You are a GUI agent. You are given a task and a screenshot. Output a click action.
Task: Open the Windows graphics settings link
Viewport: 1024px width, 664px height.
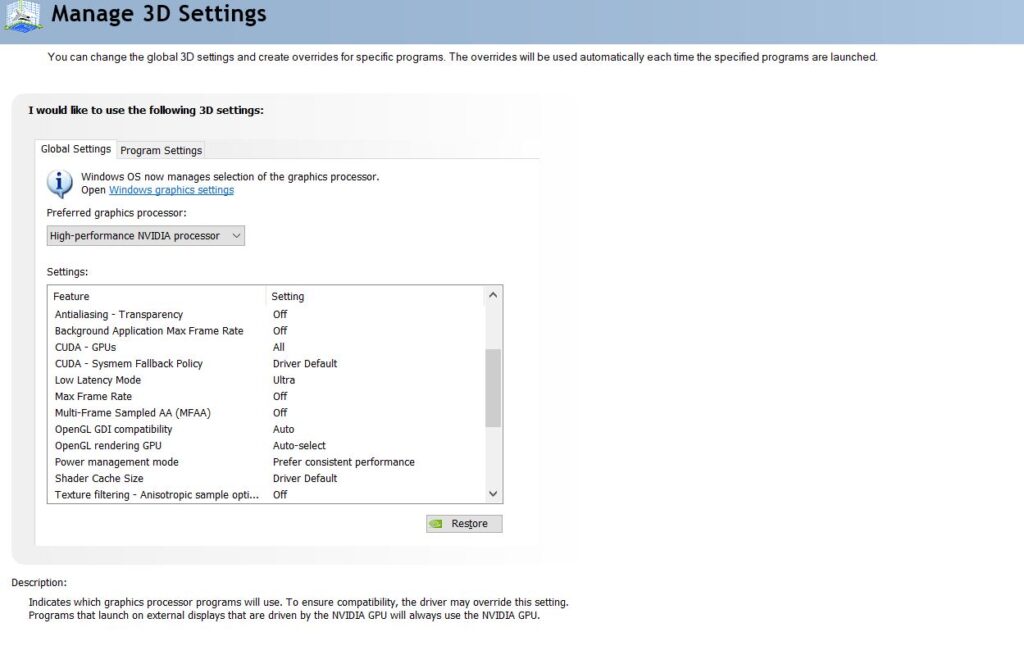coord(171,190)
